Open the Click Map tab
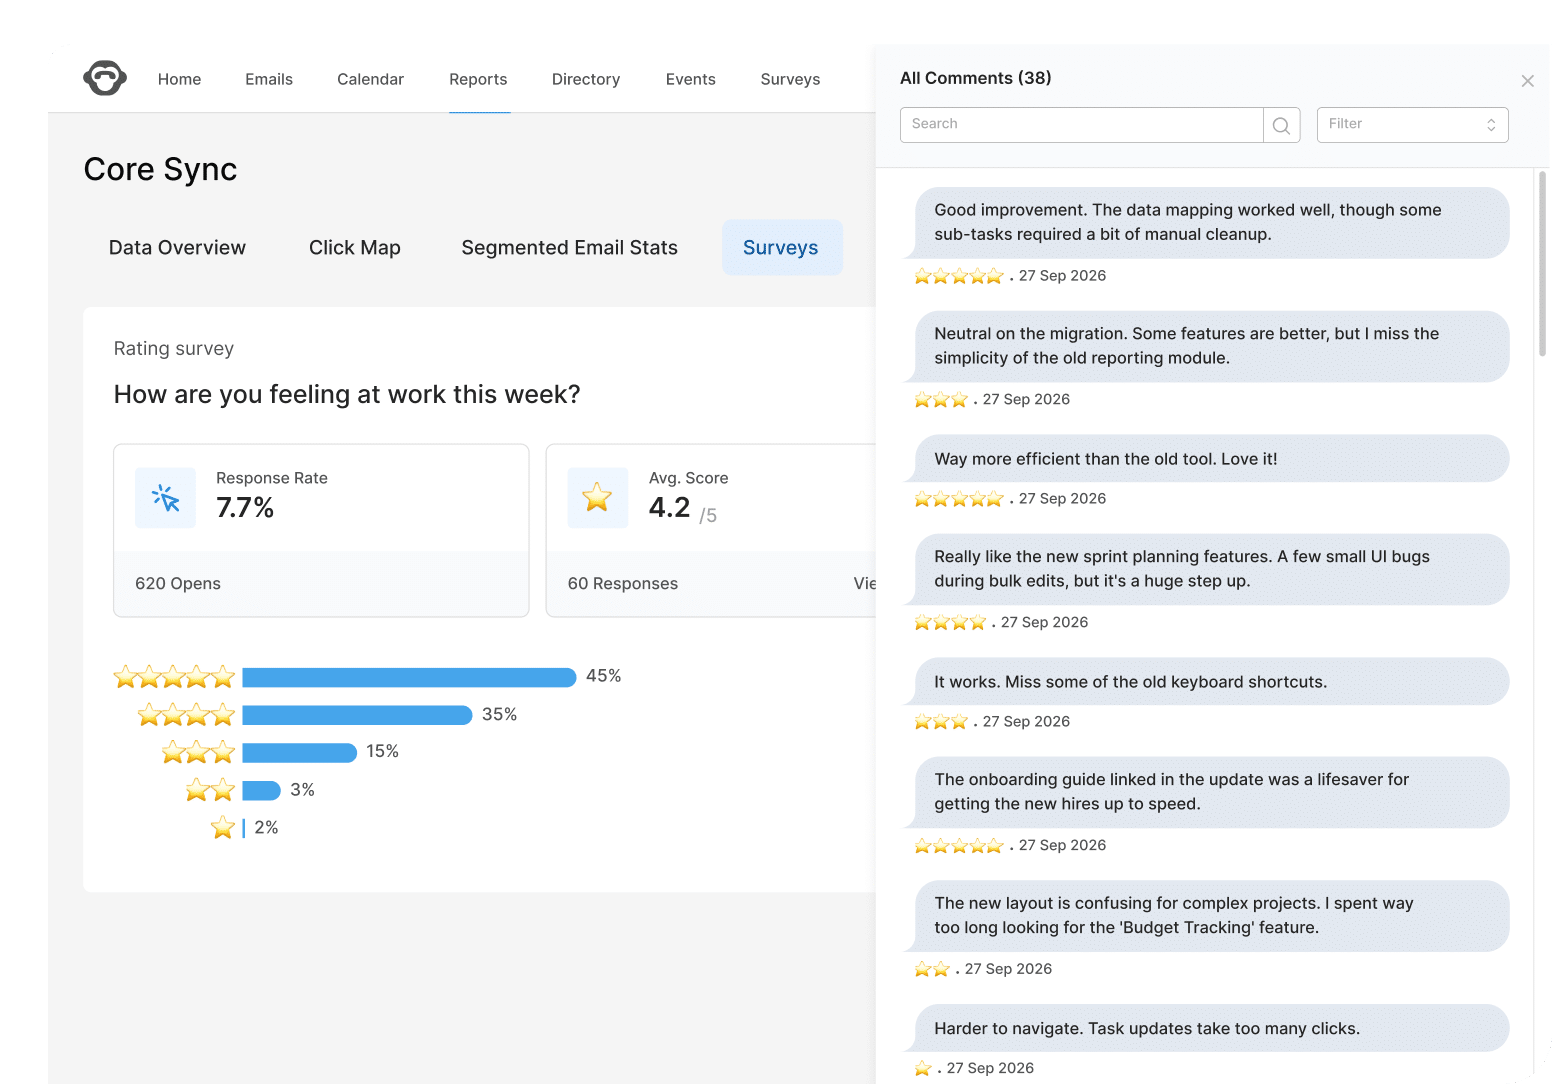 [355, 247]
